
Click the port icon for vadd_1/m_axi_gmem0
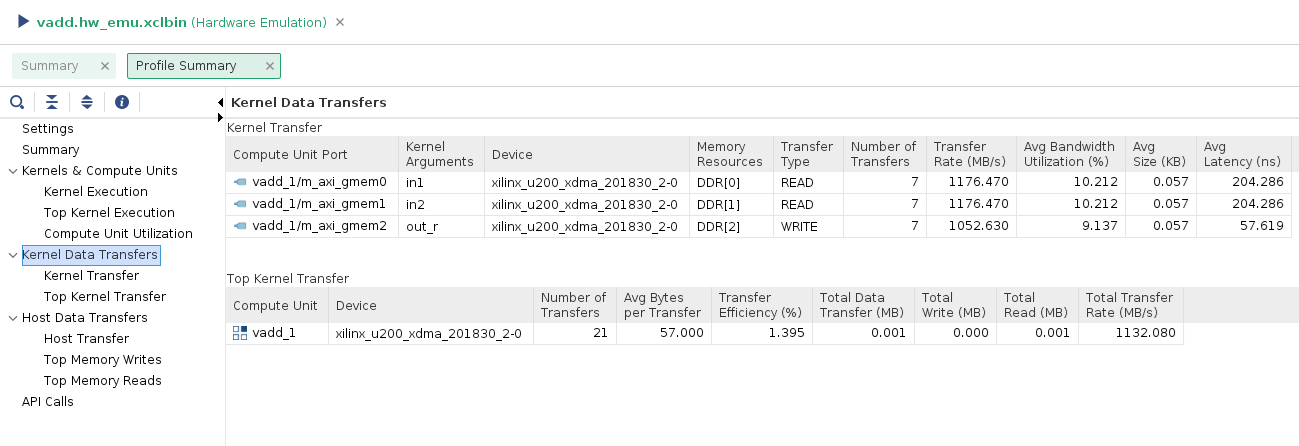240,183
